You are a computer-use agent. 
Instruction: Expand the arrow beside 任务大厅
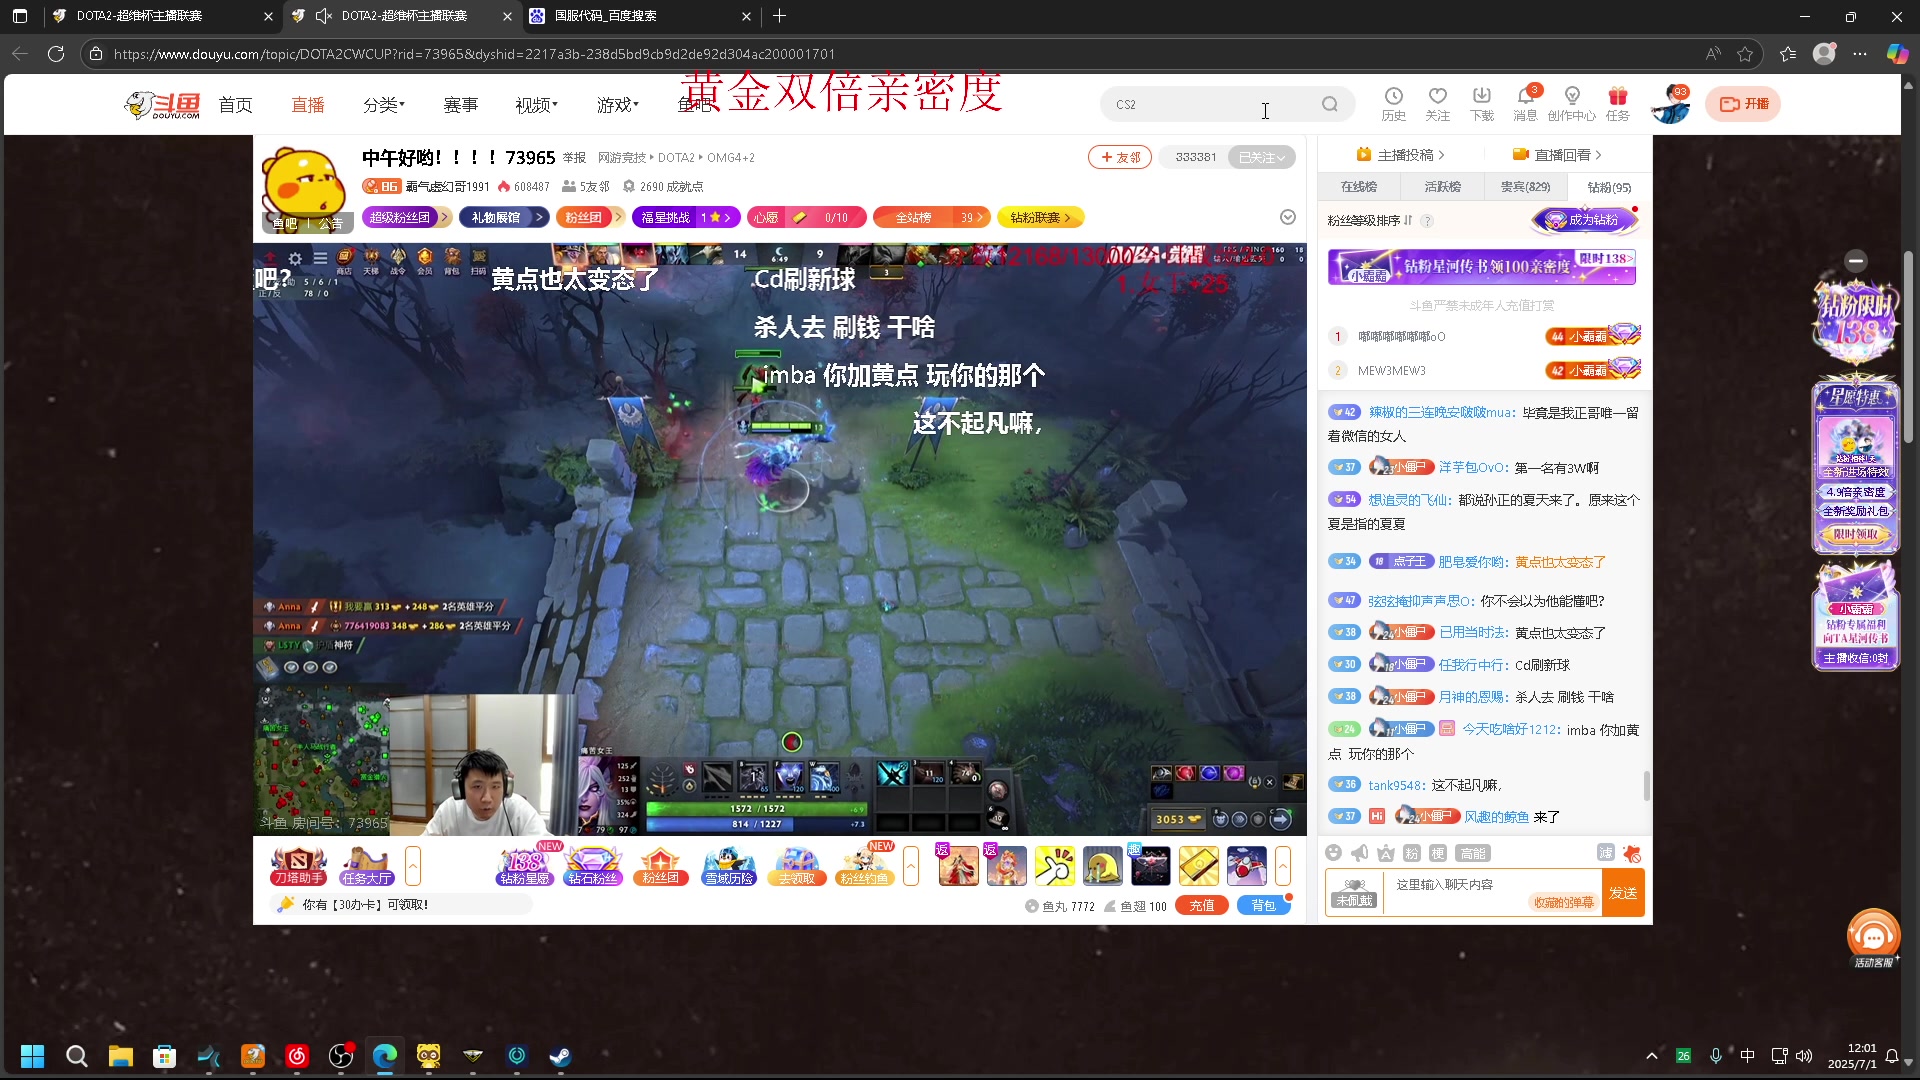coord(412,865)
